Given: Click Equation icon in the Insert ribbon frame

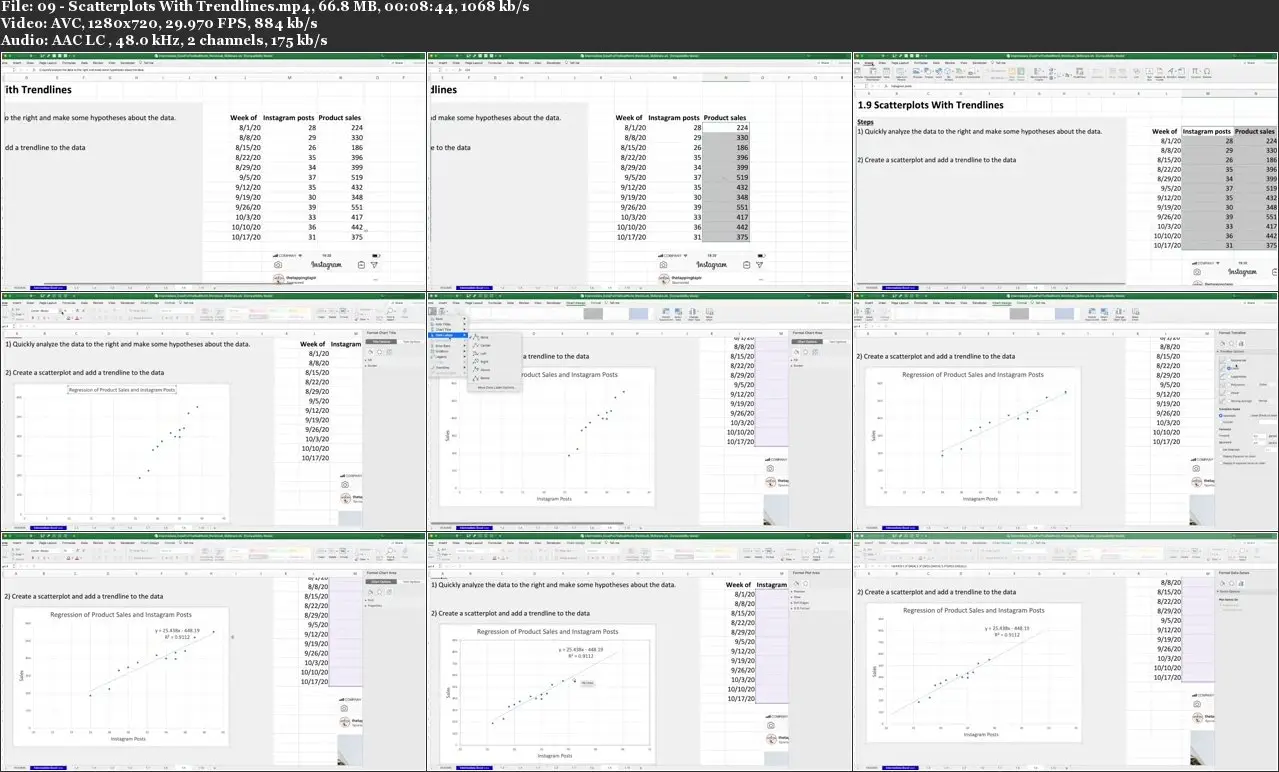Looking at the screenshot, I should click(1195, 72).
